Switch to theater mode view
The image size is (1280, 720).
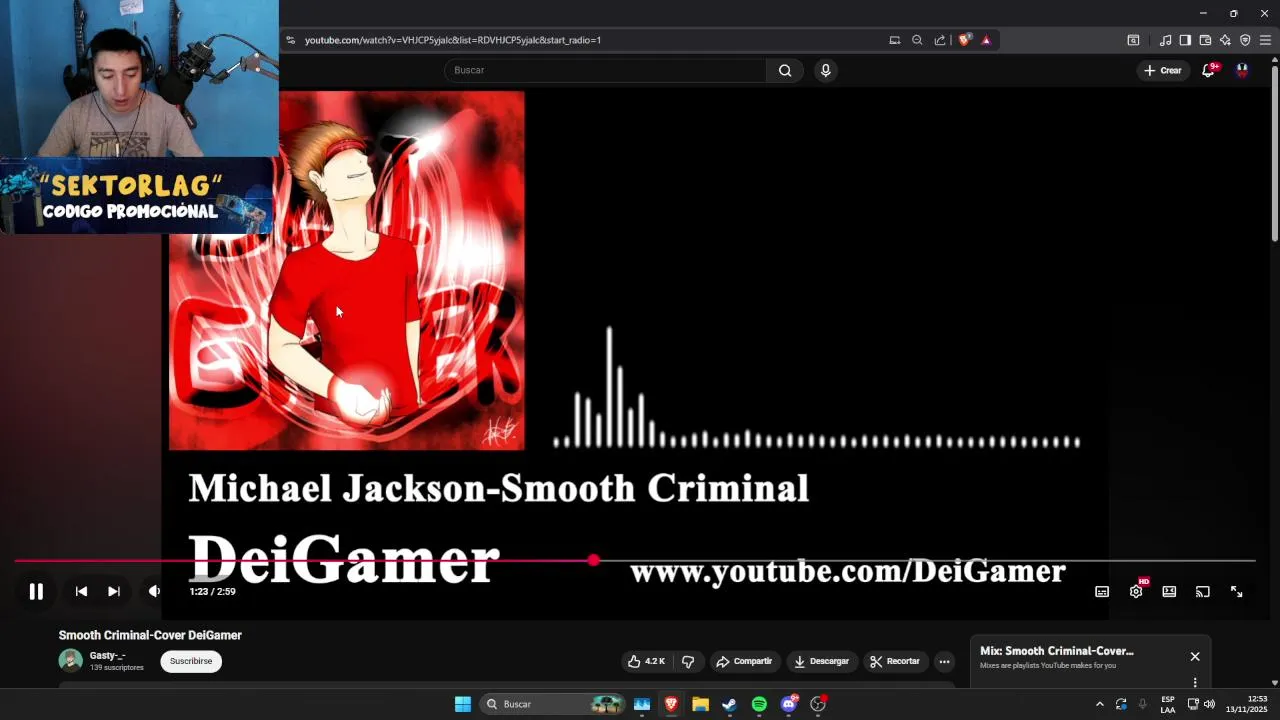[1169, 591]
